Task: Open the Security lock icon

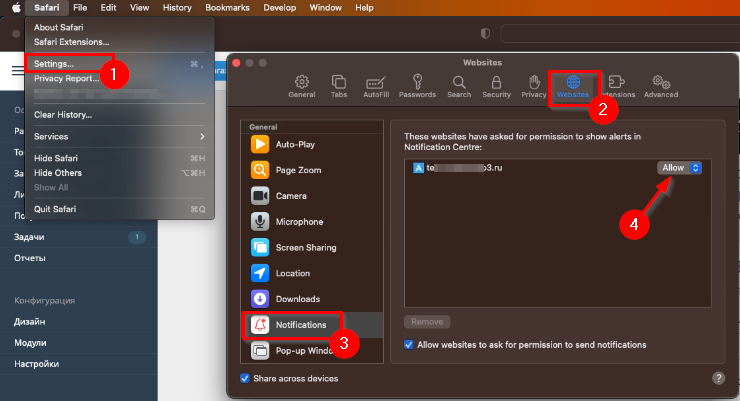Action: click(x=496, y=84)
